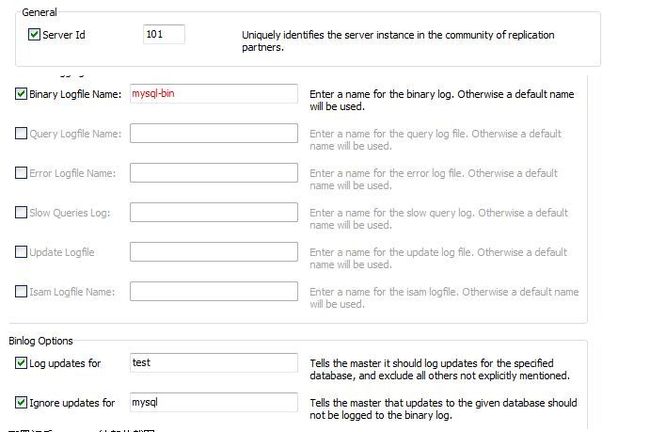
Task: Uncheck the Log updates for checkbox
Action: tap(21, 363)
